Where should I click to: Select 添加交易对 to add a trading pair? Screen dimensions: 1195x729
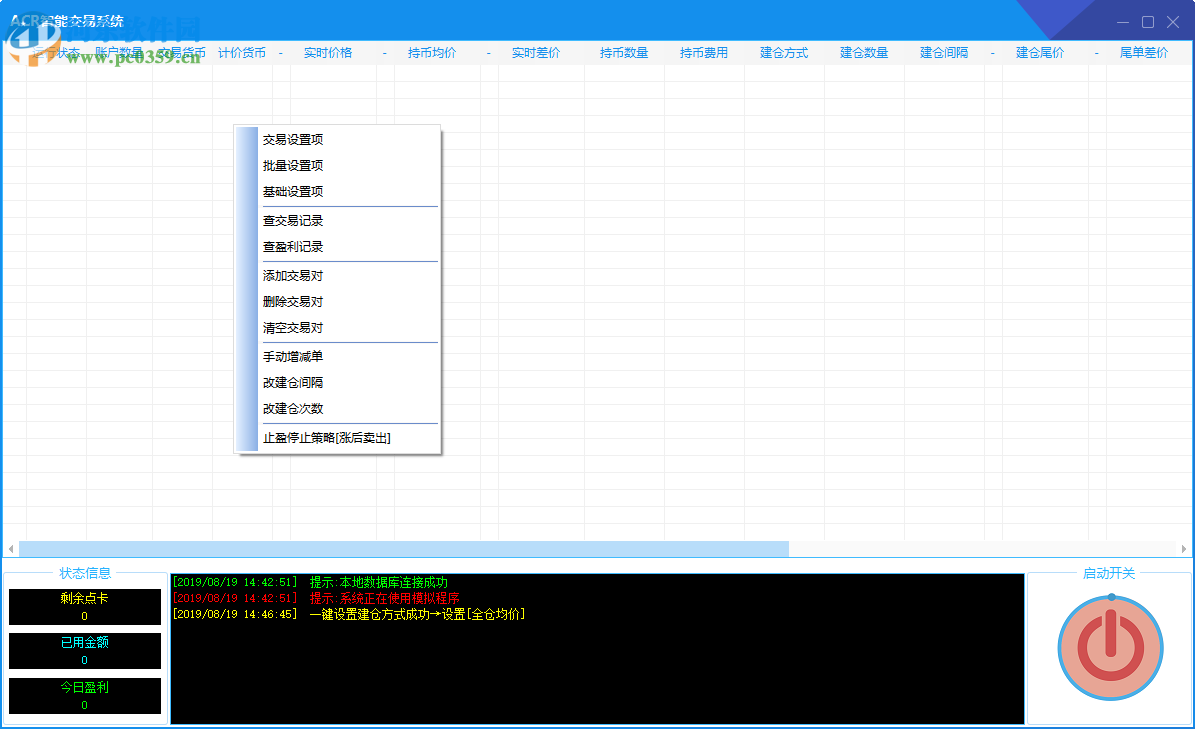[292, 275]
